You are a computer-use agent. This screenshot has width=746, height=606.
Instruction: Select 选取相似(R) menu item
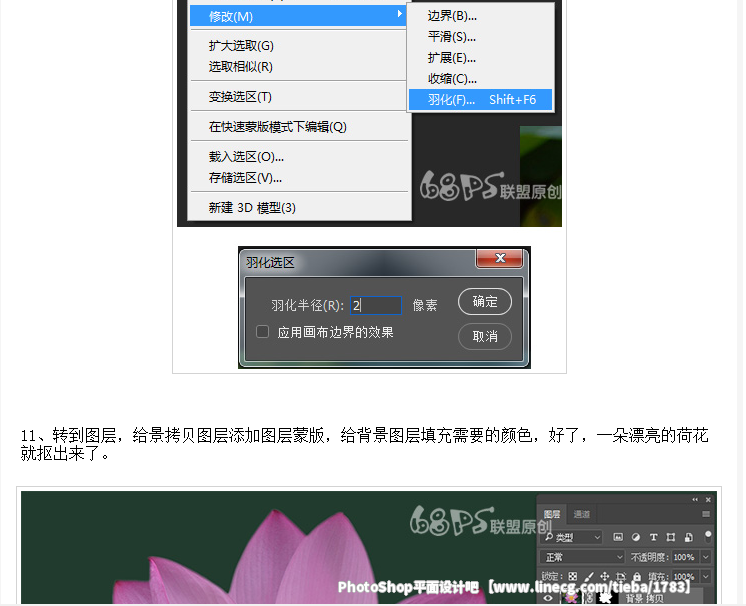click(x=299, y=67)
